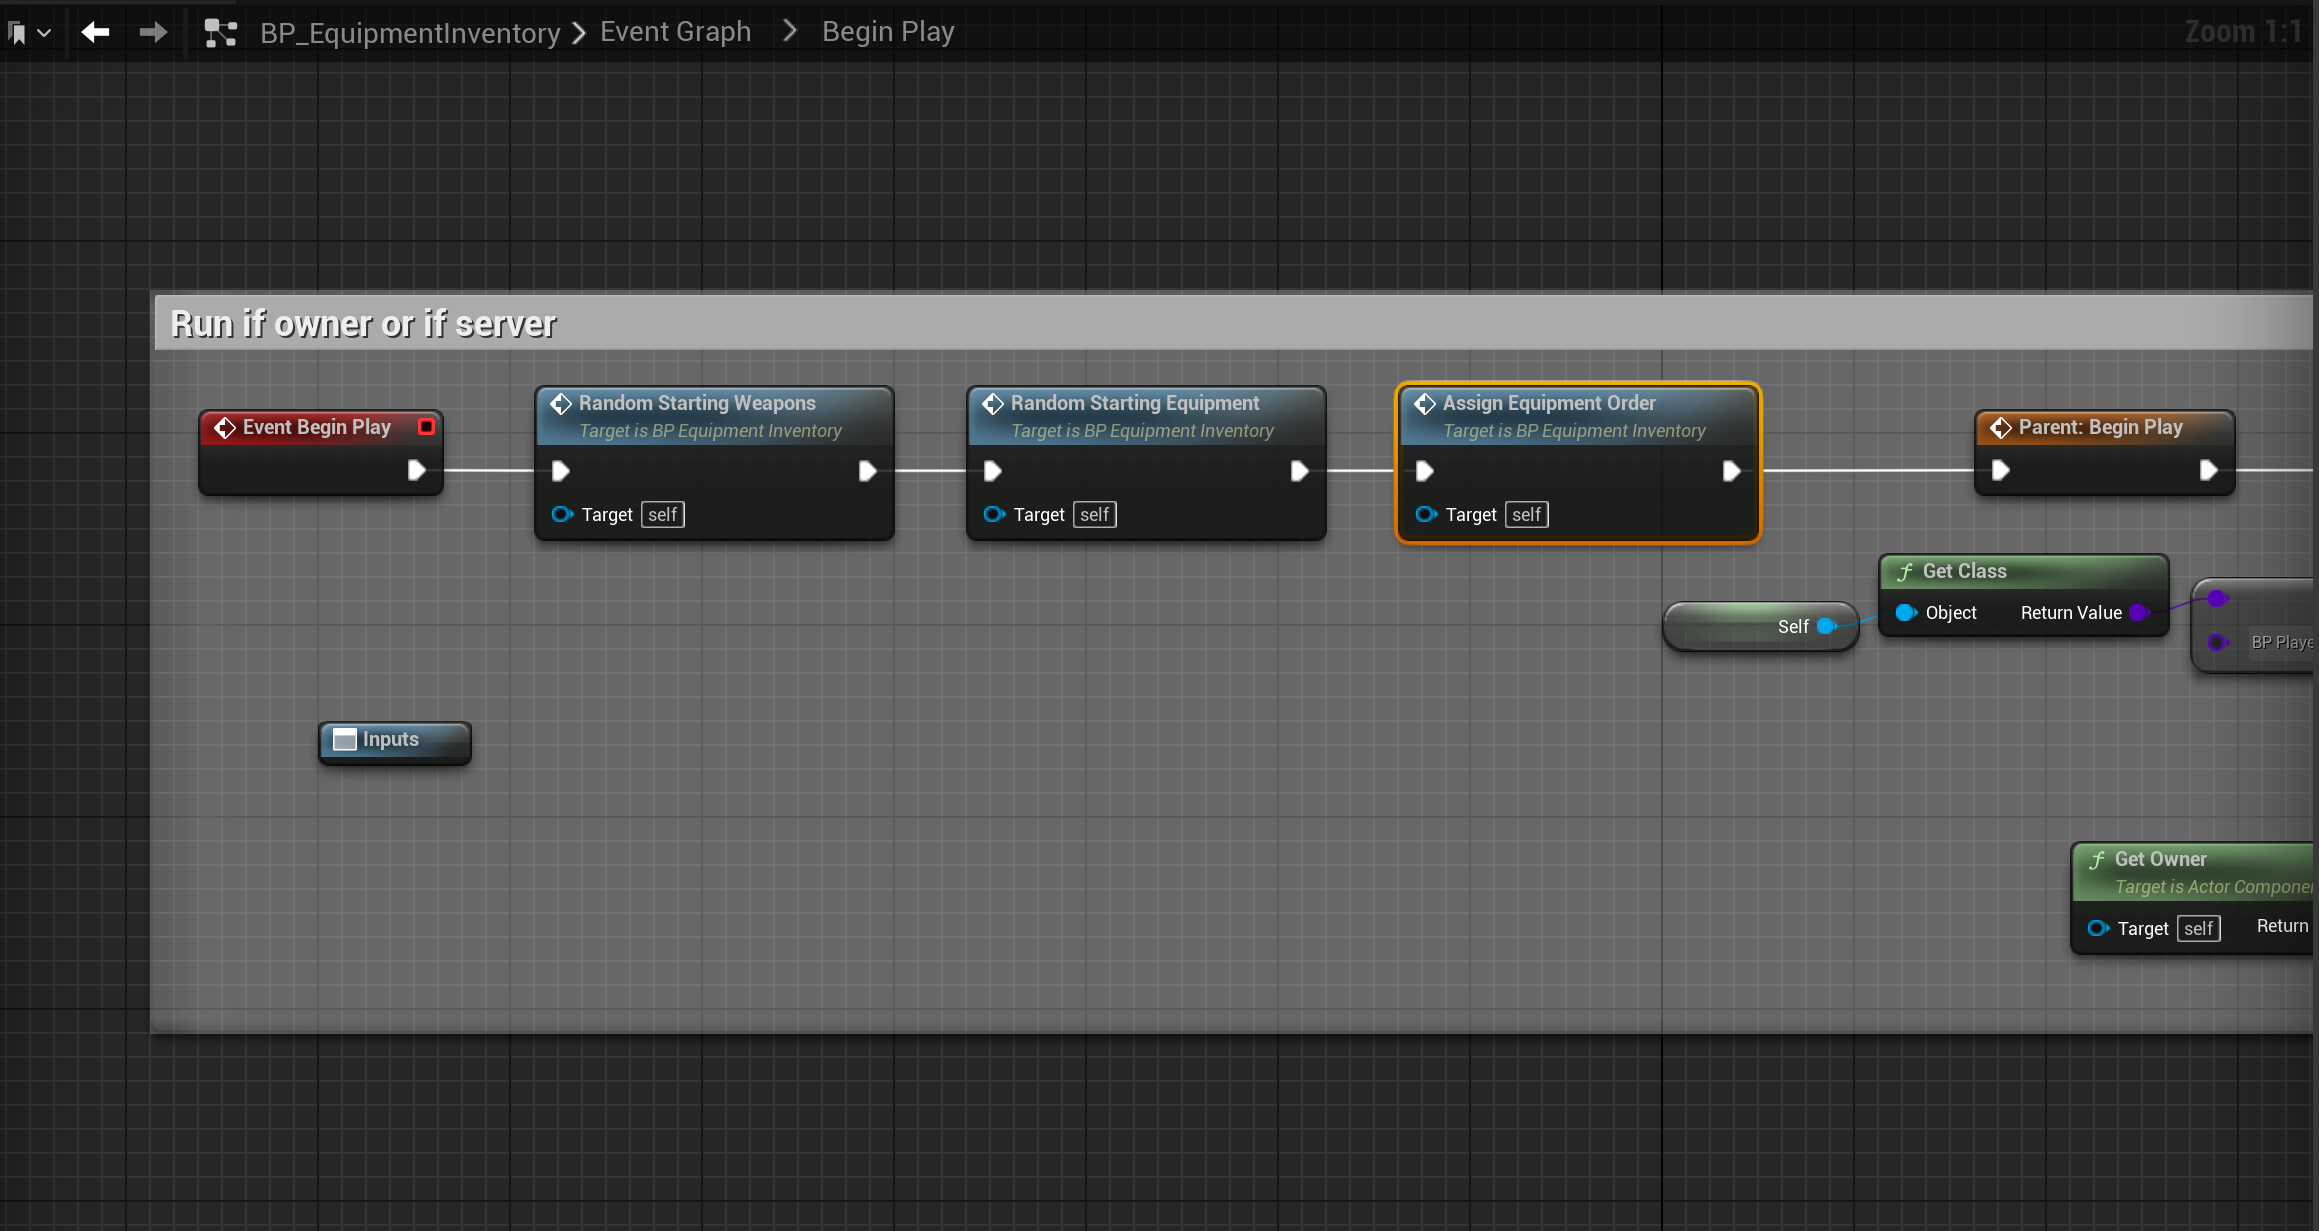
Task: Toggle the Event Begin Play red delegate pin
Action: 427,427
